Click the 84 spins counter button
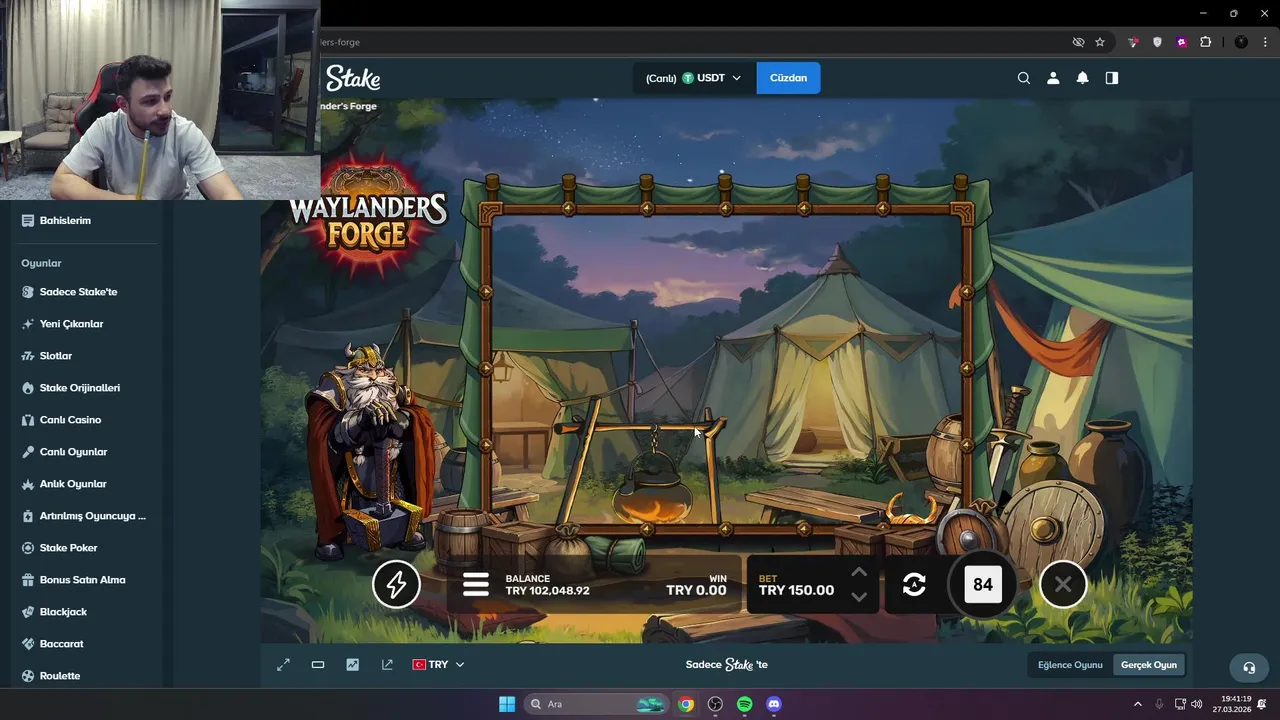Image resolution: width=1280 pixels, height=720 pixels. (x=983, y=585)
